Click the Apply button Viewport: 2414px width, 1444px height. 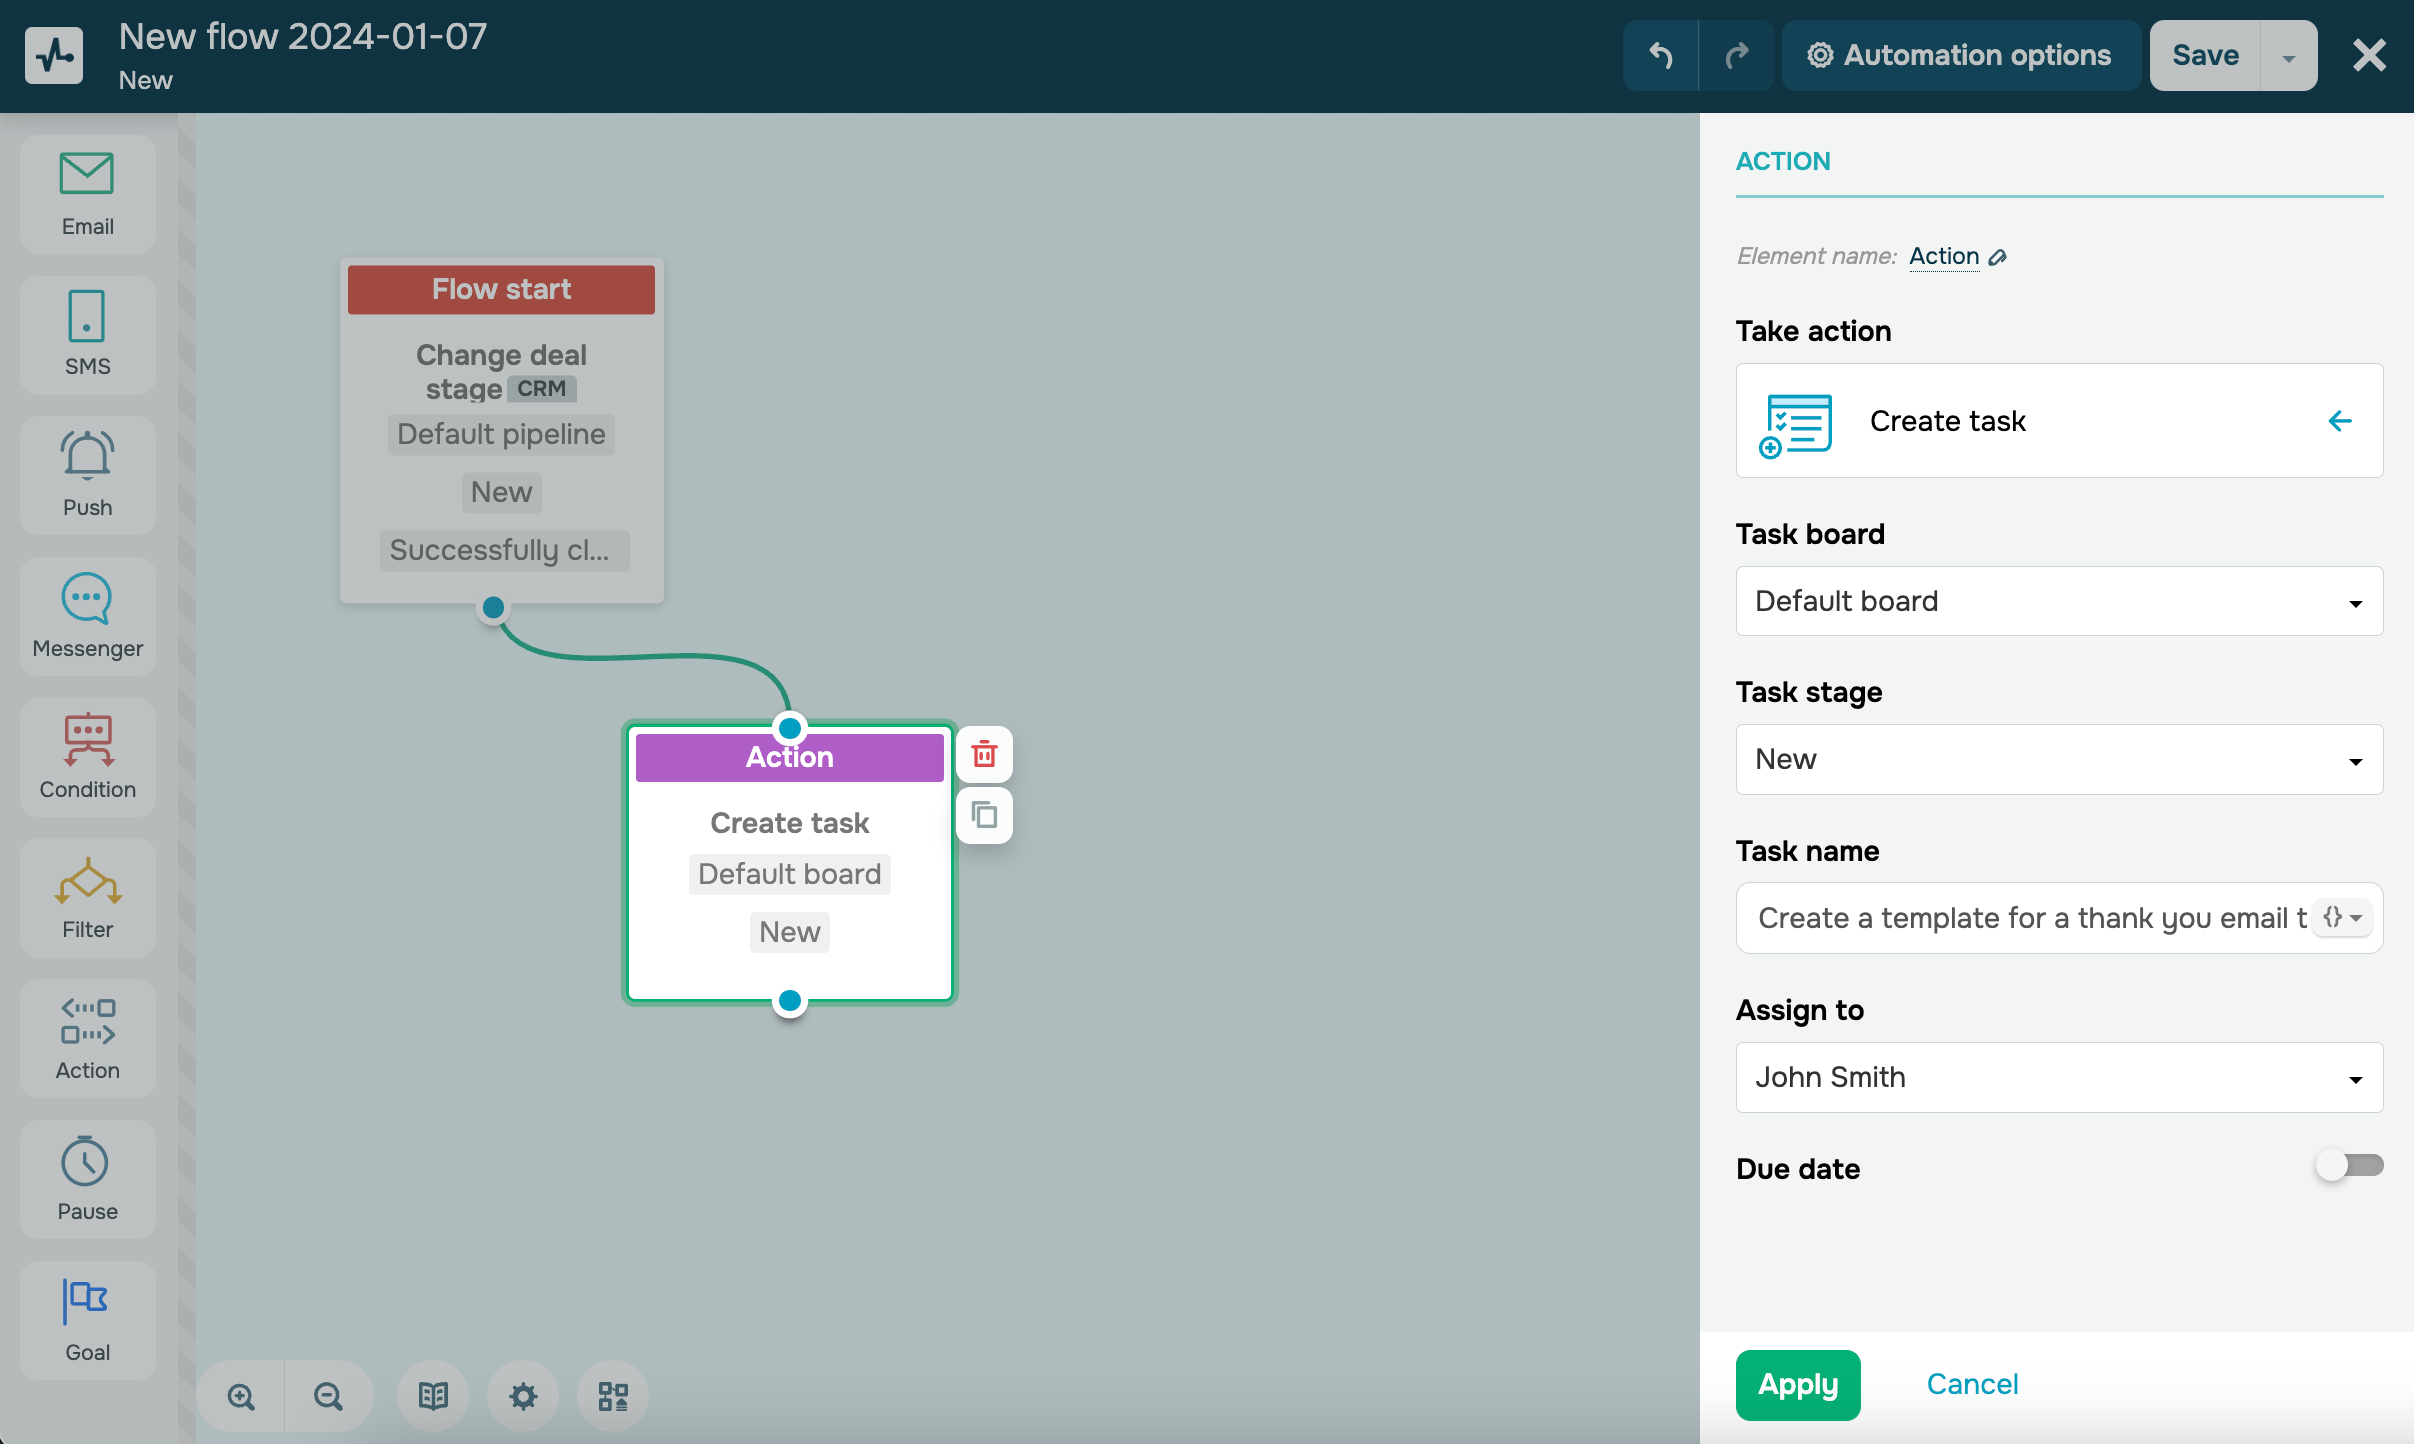(x=1797, y=1385)
